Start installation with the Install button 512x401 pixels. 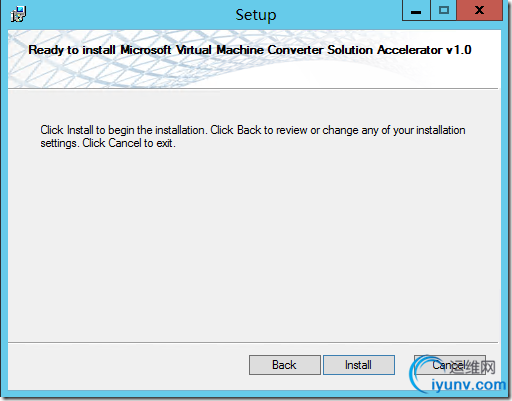pyautogui.click(x=359, y=365)
